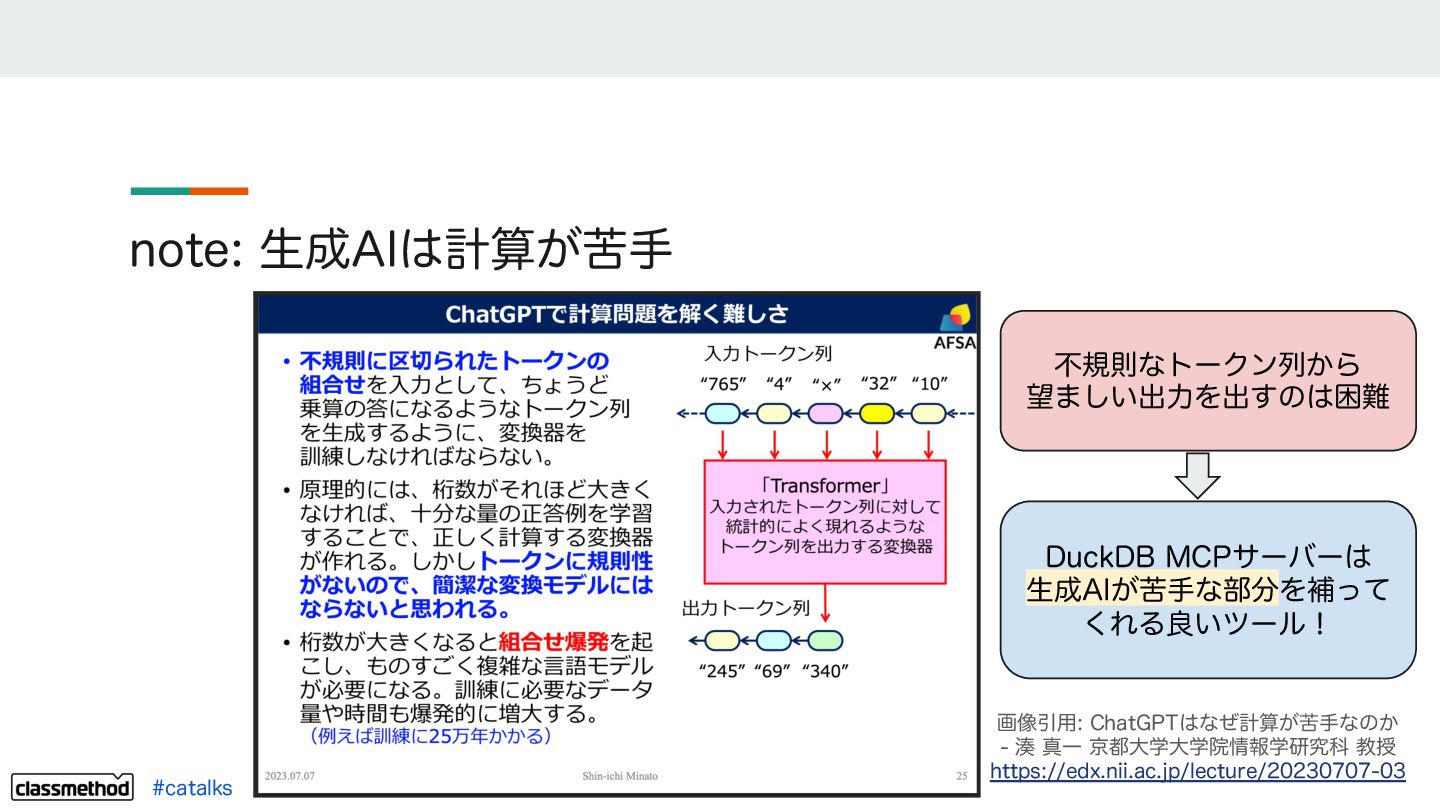This screenshot has width=1440, height=810.
Task: Click the slide title 'note: 生成AIは計算が苦手'
Action: 401,250
